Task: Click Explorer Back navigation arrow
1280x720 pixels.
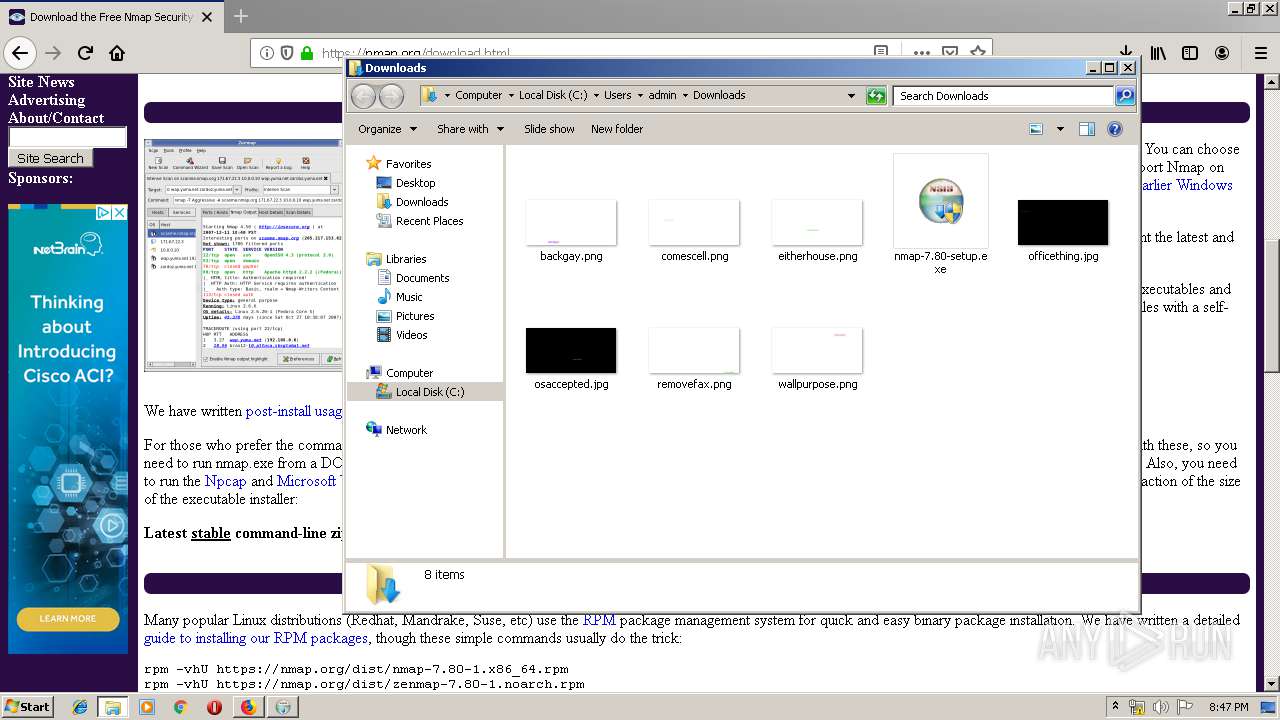Action: pos(364,96)
